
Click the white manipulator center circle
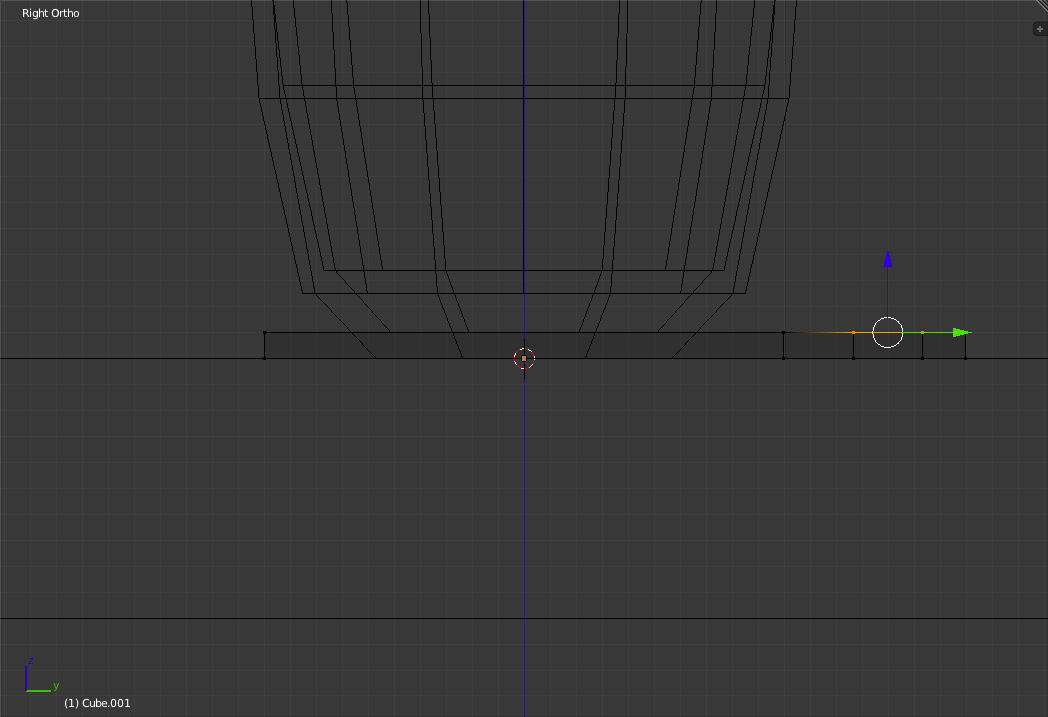coord(888,332)
